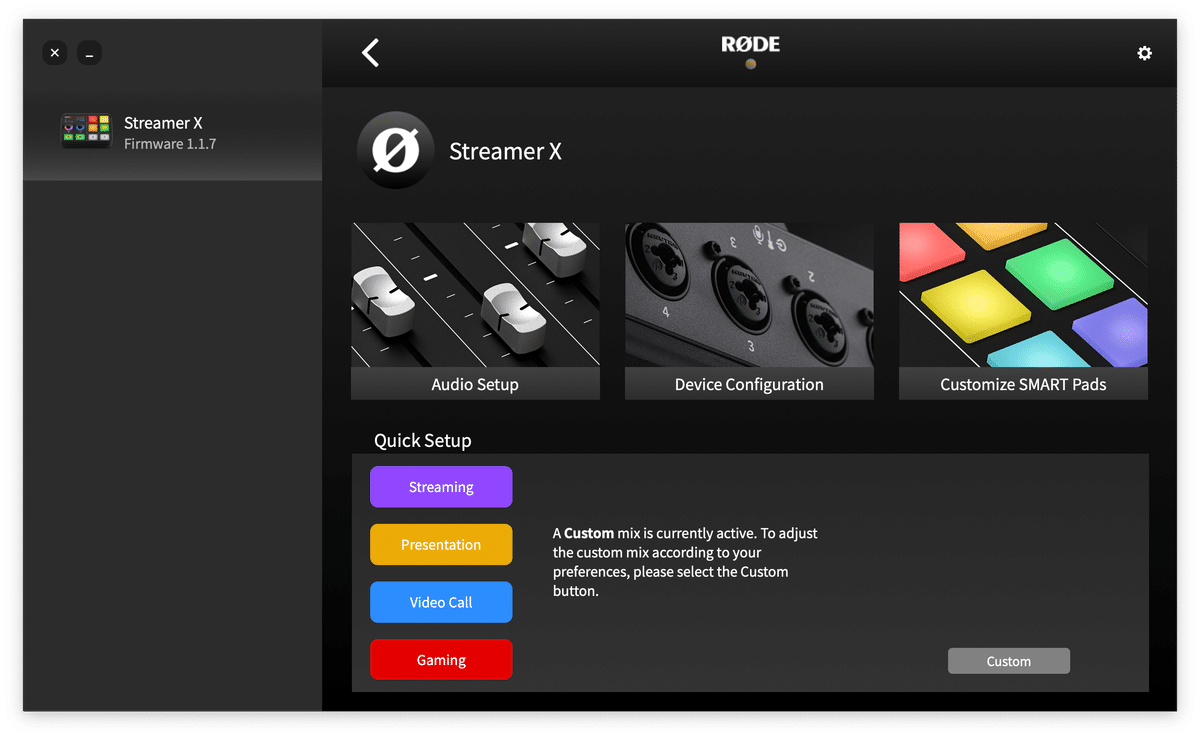Click the large Streamer X title
This screenshot has width=1200, height=738.
point(505,152)
